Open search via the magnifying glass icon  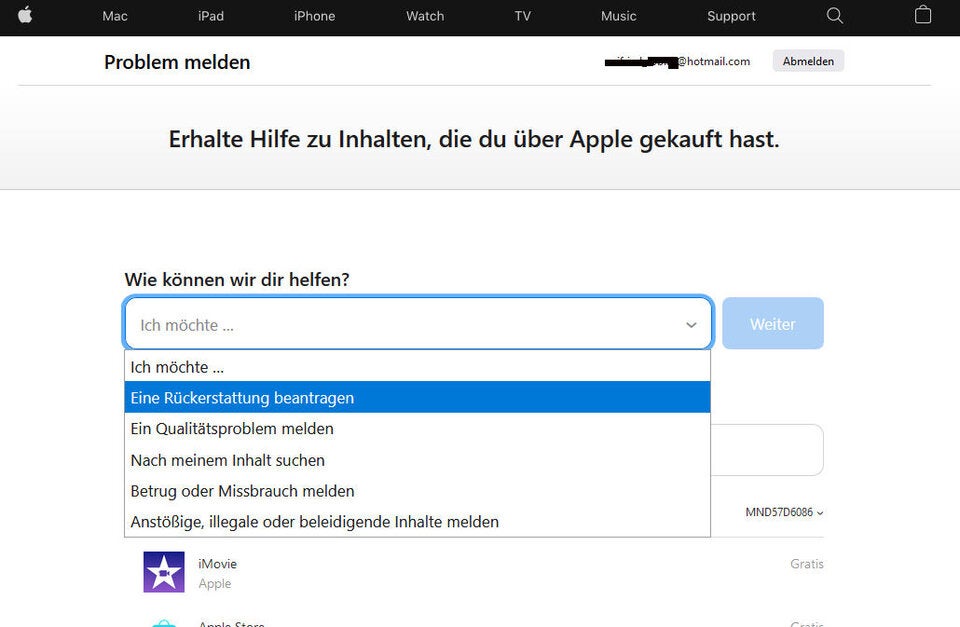pos(834,16)
